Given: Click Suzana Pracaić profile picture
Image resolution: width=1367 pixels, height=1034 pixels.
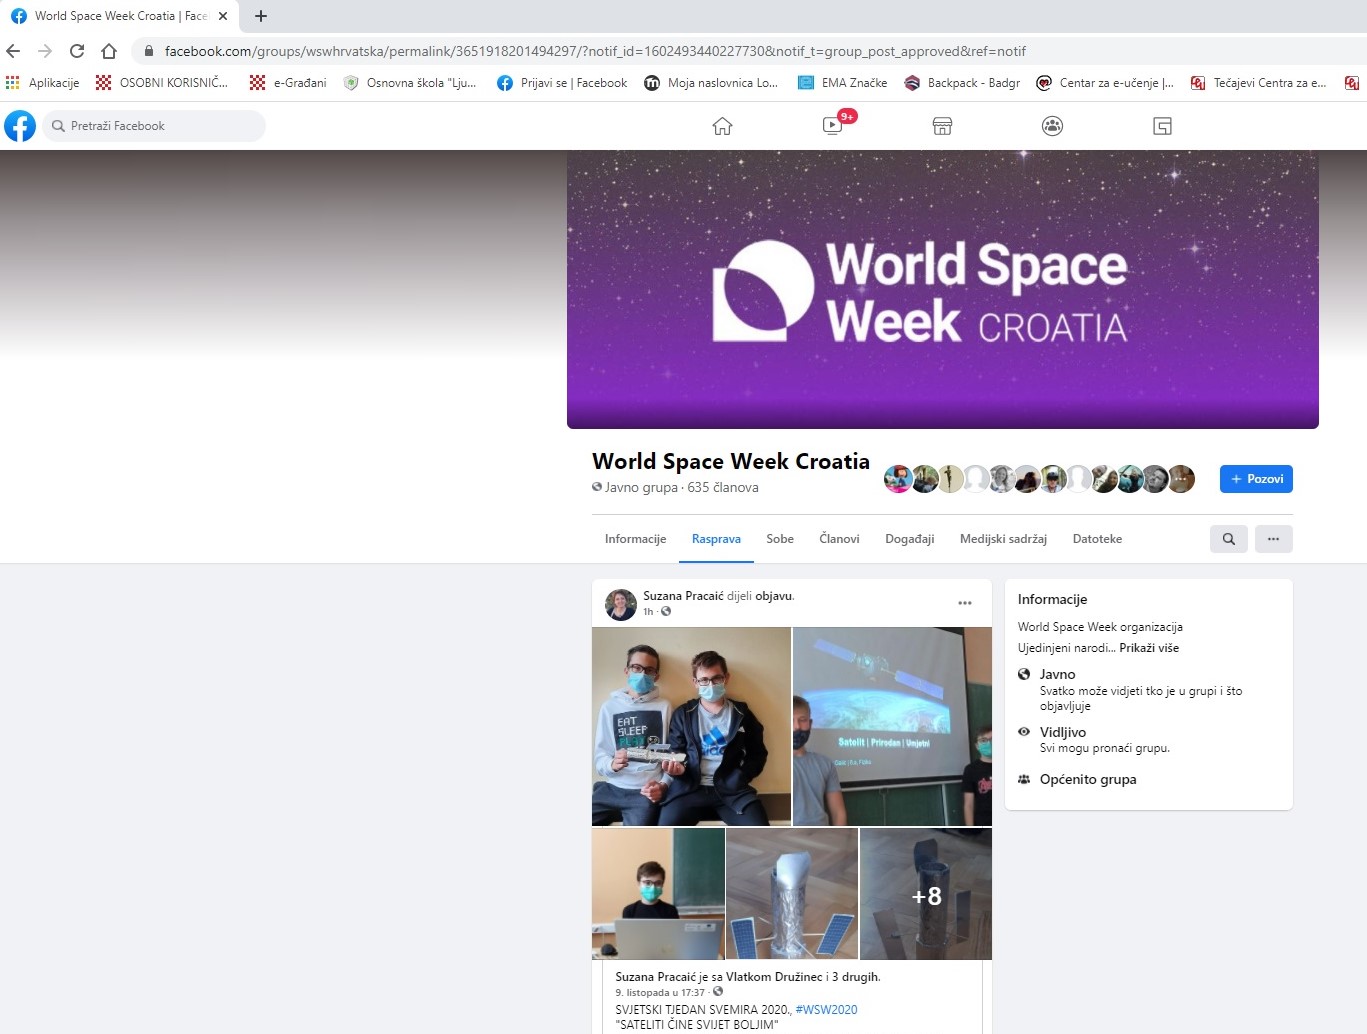Looking at the screenshot, I should tap(621, 605).
